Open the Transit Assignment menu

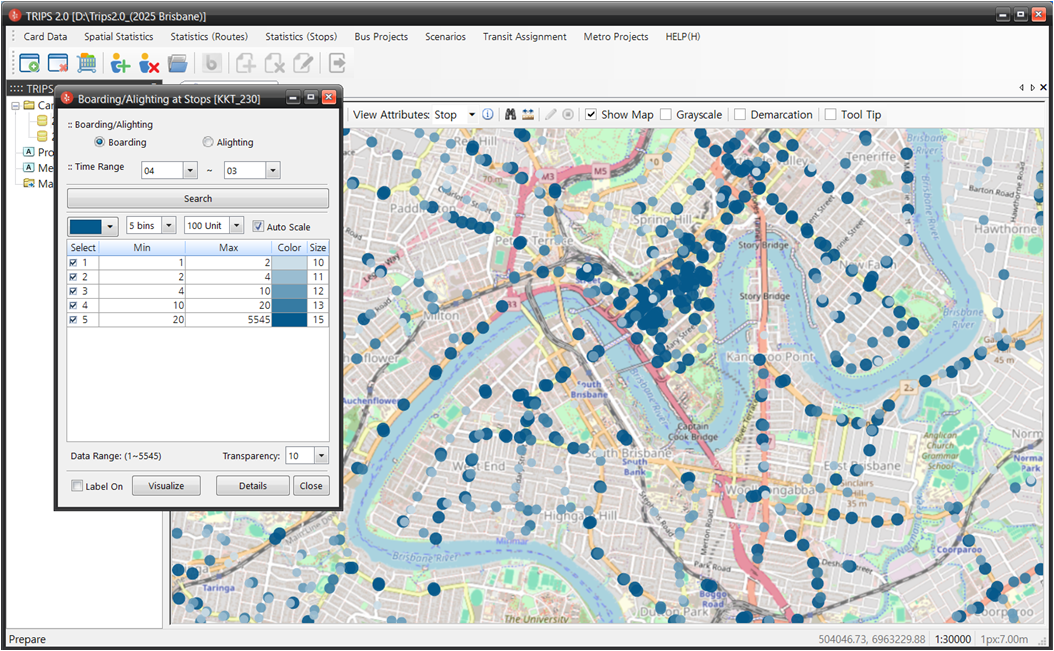(524, 37)
